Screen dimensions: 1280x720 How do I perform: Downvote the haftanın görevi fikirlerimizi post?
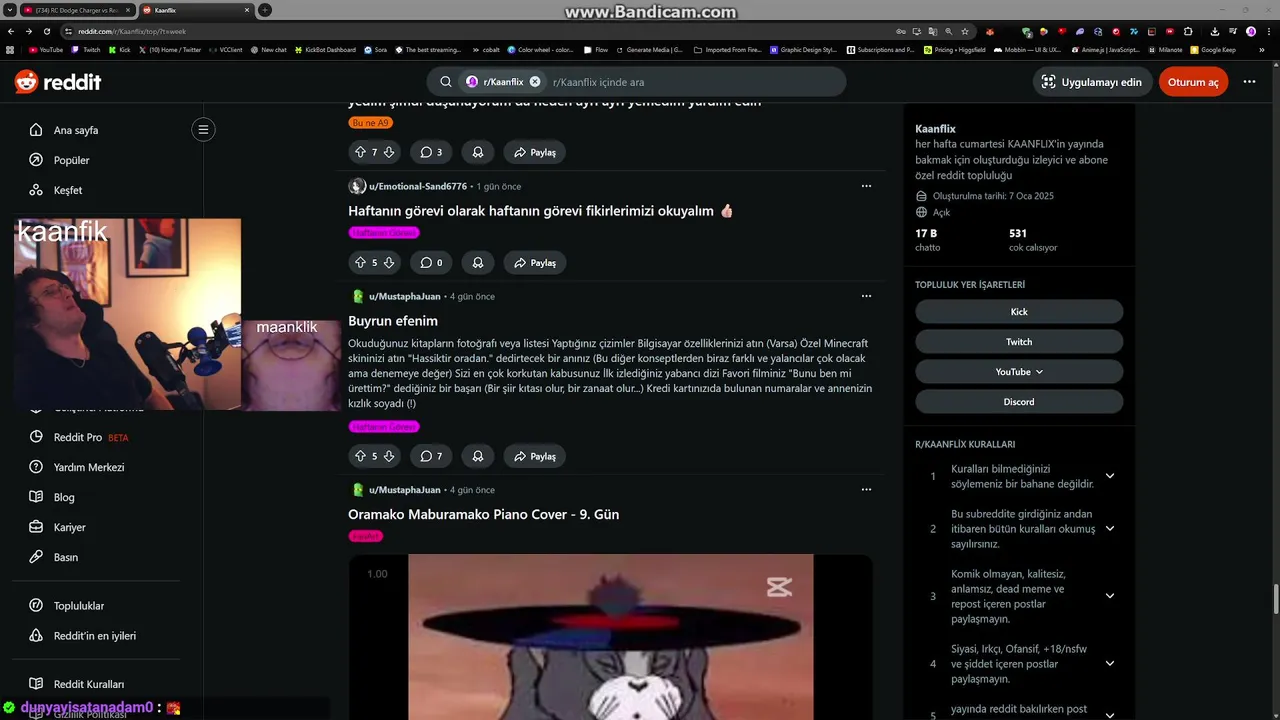(389, 262)
